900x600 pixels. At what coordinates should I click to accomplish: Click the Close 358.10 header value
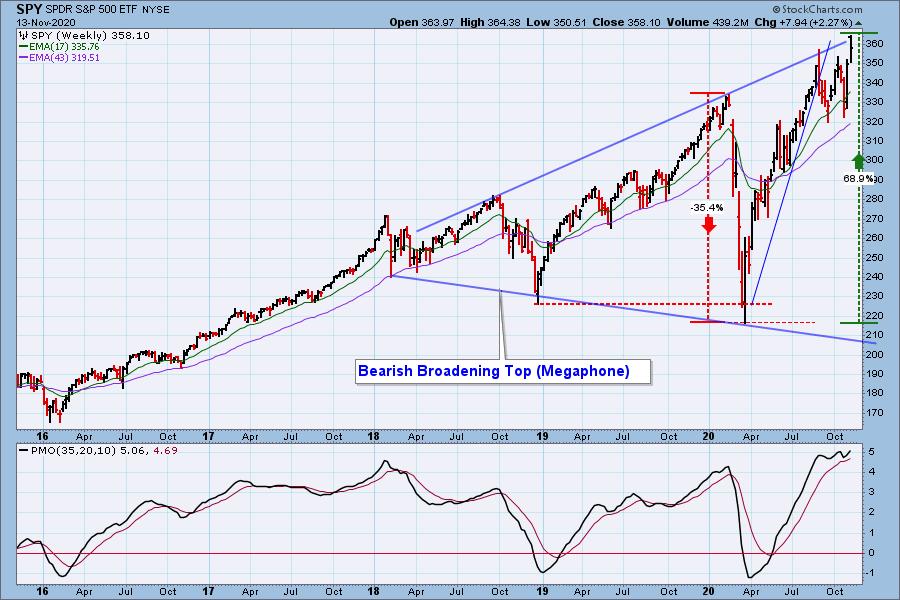pos(626,22)
